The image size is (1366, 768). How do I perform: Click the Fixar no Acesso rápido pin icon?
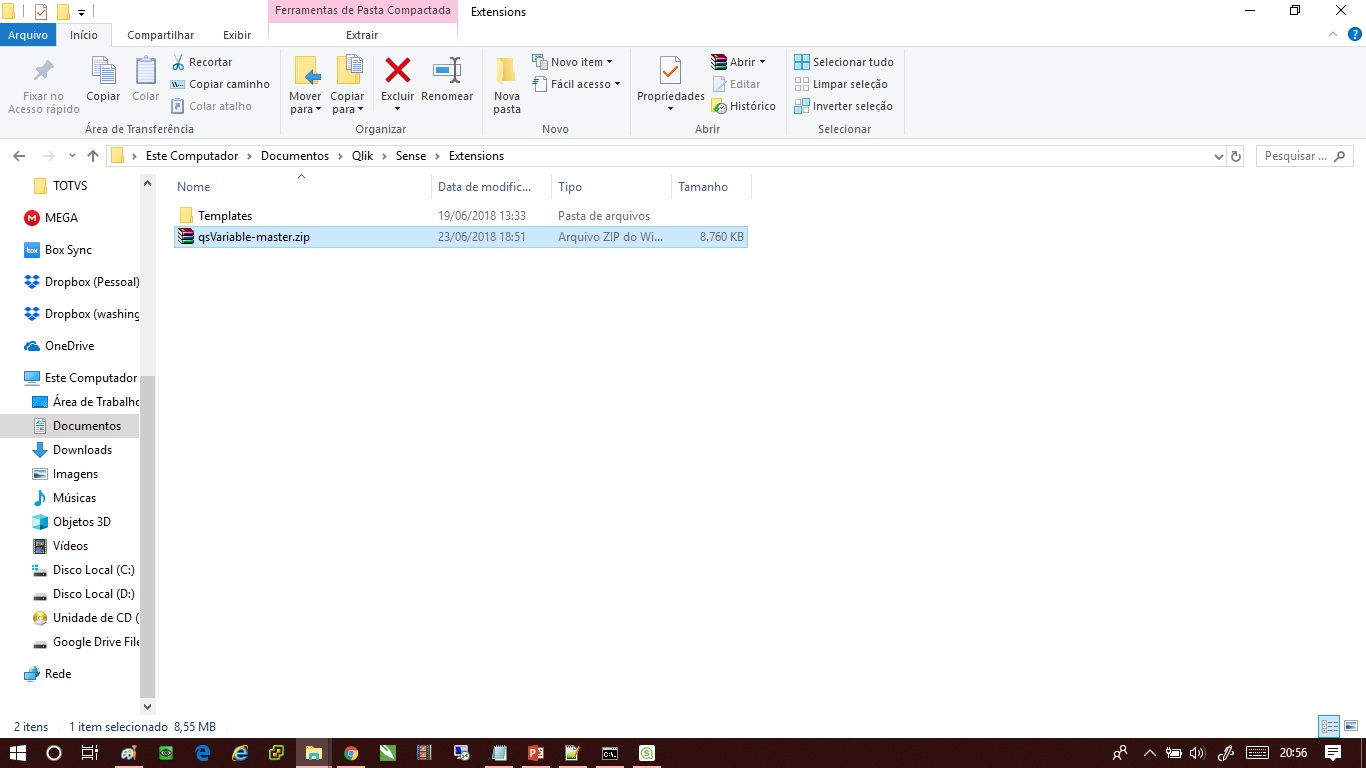pos(43,70)
